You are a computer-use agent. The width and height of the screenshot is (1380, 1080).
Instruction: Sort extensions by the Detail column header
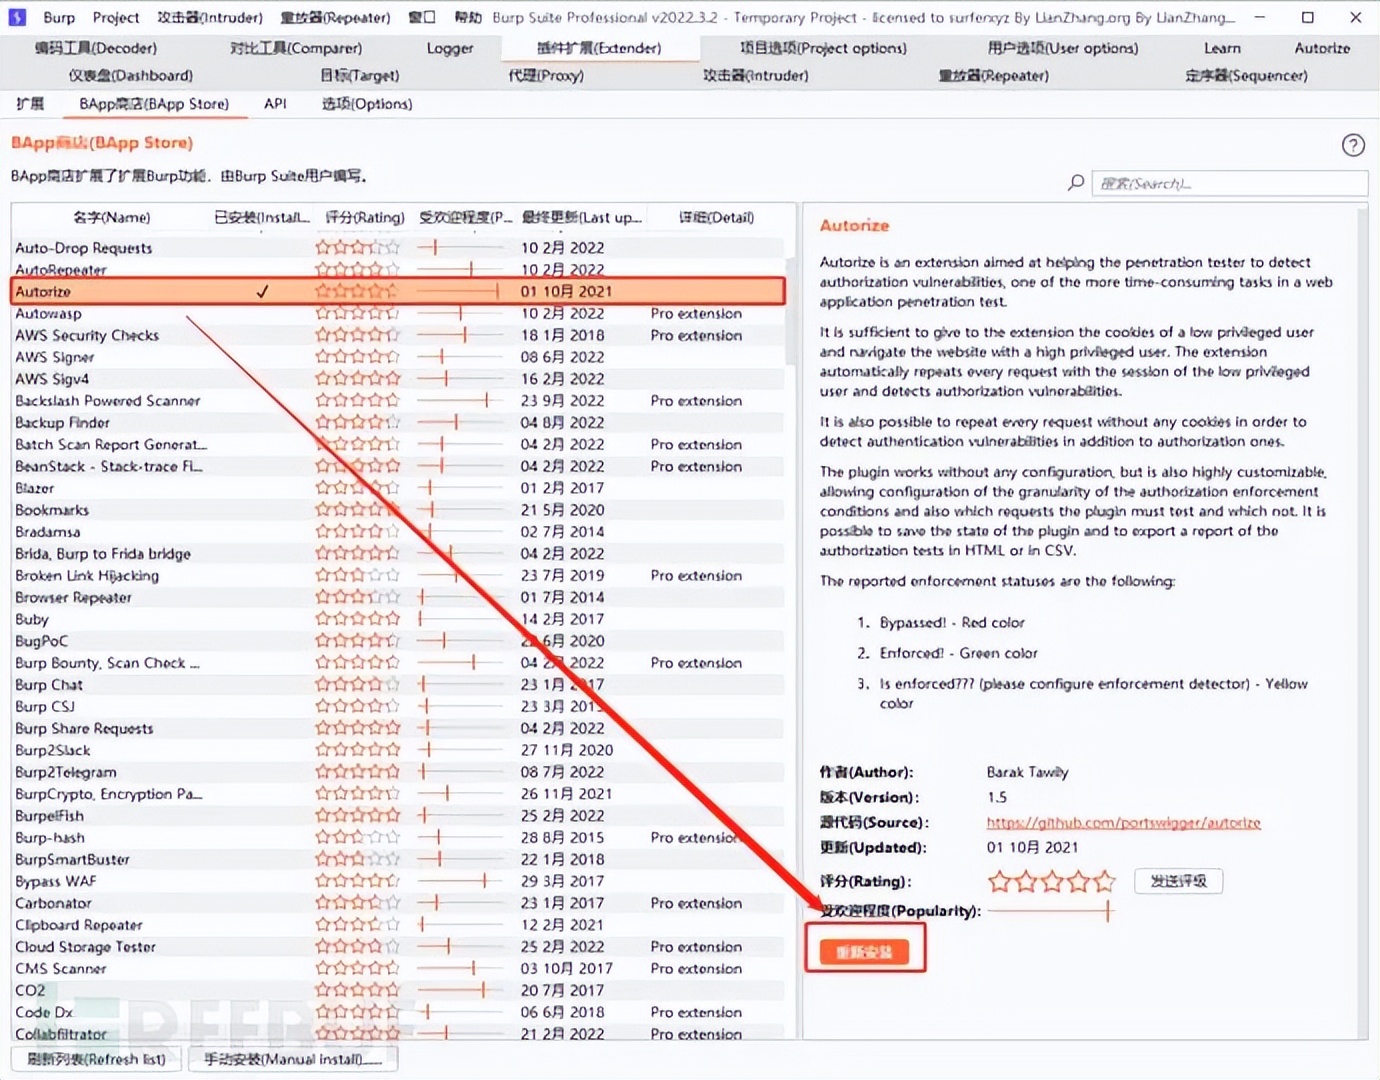click(x=716, y=217)
